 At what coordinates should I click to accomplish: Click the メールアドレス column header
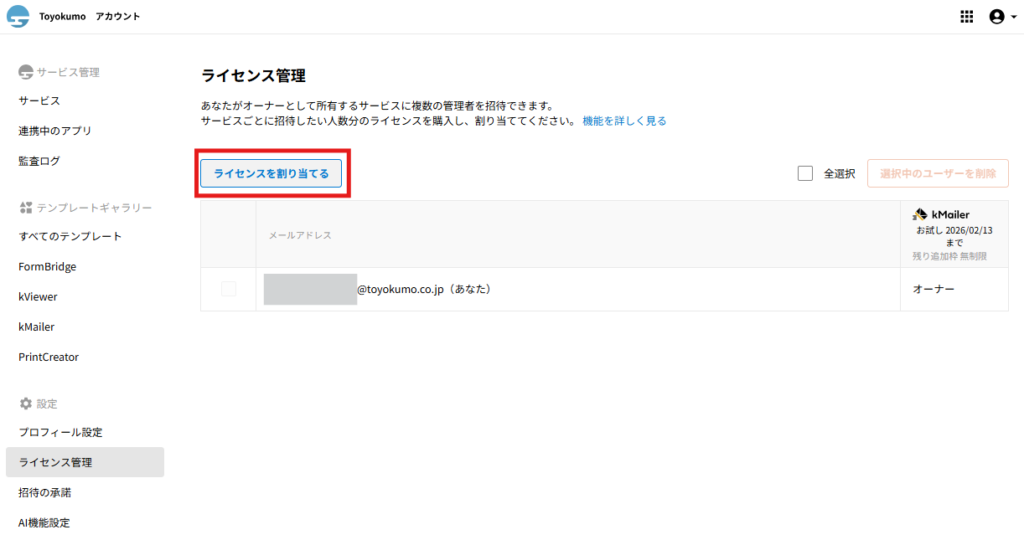(x=300, y=235)
